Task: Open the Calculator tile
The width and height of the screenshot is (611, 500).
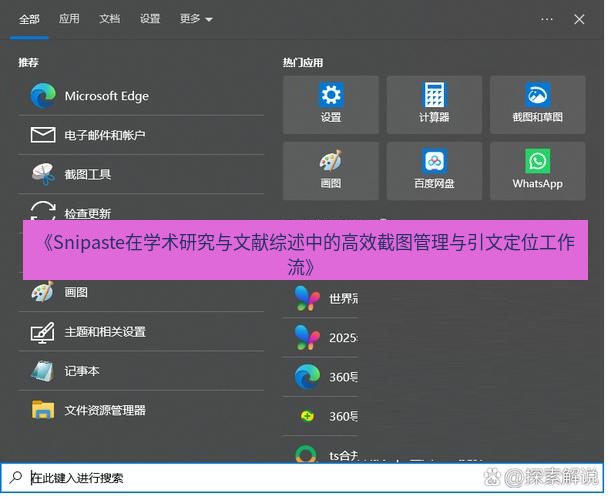Action: click(x=434, y=104)
